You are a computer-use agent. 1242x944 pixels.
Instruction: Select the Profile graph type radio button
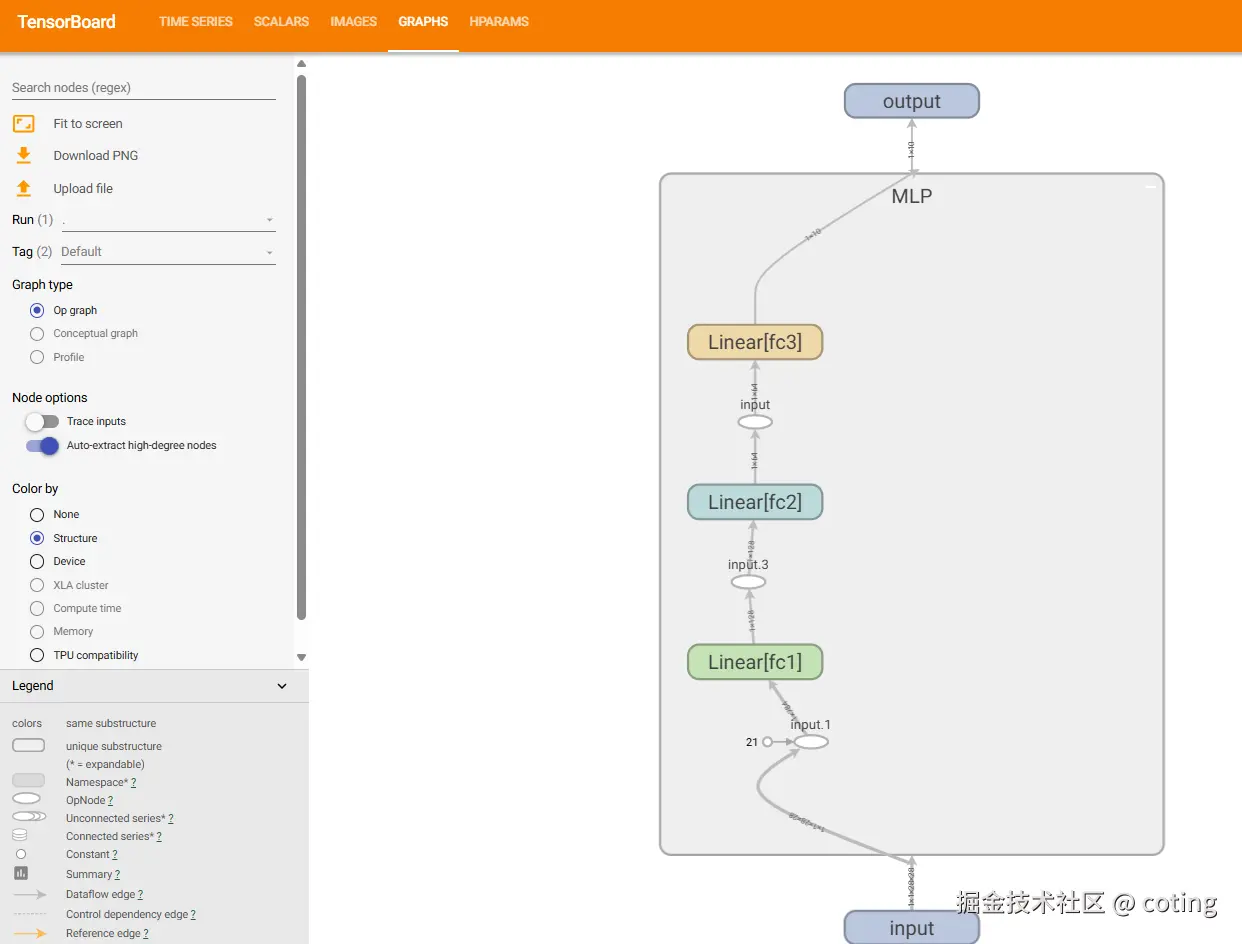point(37,357)
